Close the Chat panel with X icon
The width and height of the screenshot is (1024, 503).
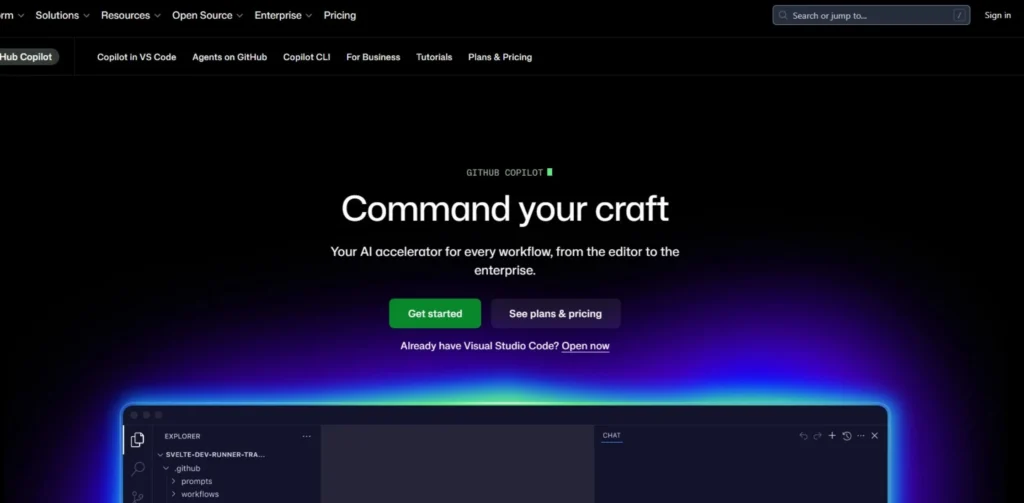(x=874, y=436)
